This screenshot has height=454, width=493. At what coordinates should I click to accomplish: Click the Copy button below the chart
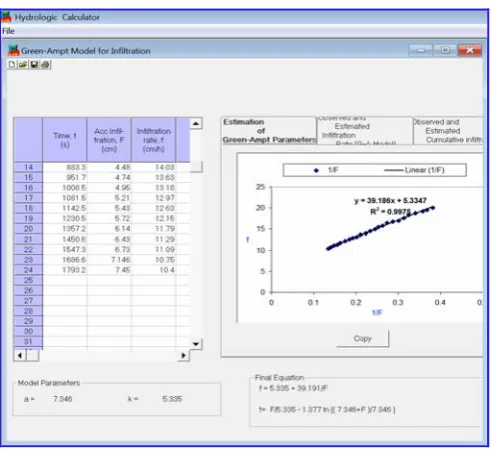[x=362, y=339]
